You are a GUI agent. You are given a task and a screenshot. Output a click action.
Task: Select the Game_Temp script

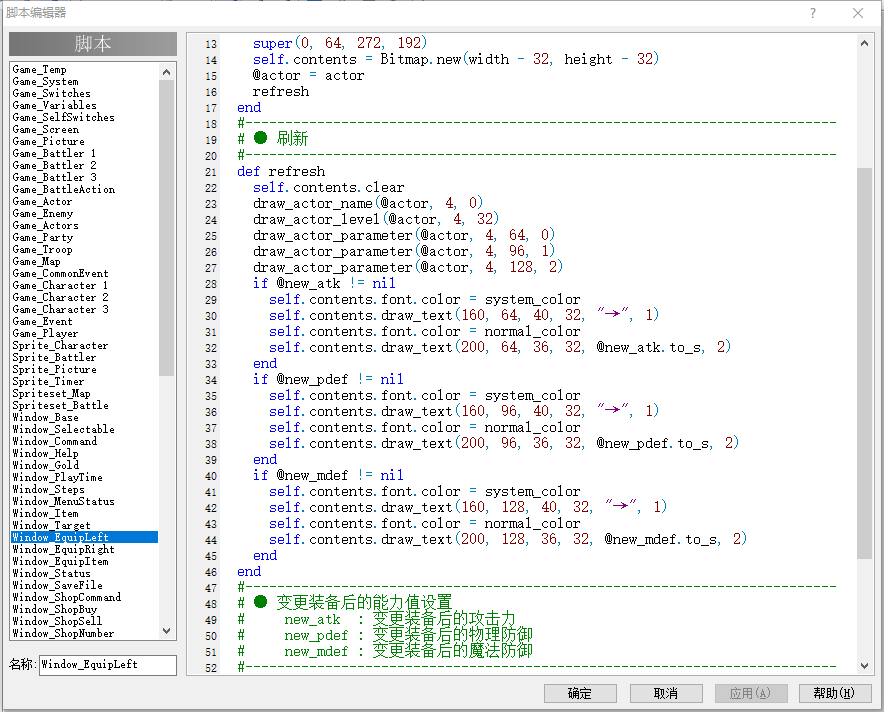point(85,69)
